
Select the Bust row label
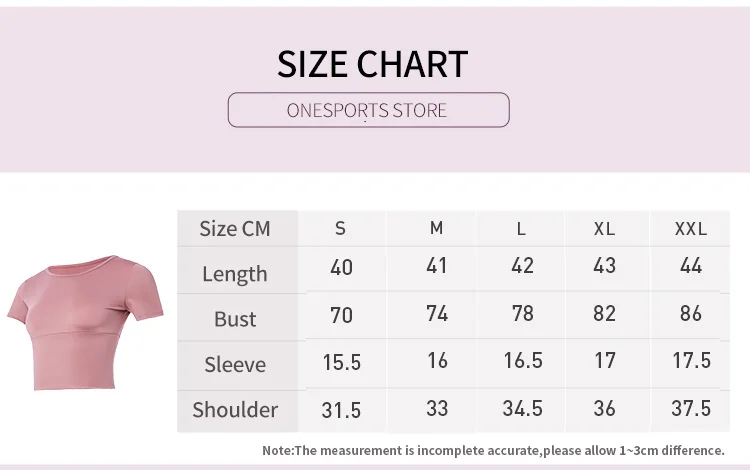[x=235, y=319]
